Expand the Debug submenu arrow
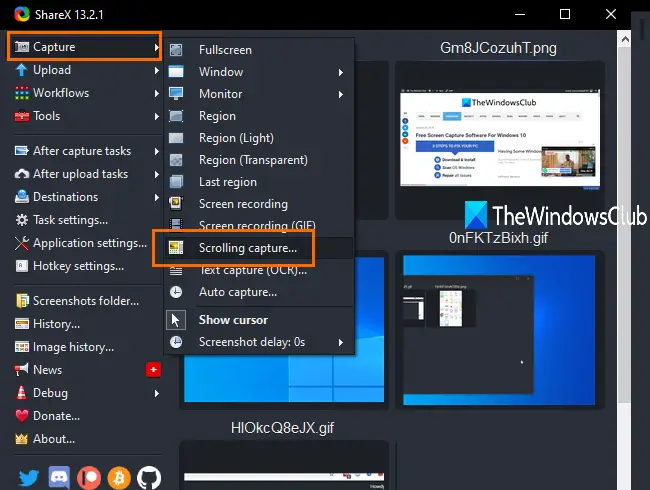 click(x=156, y=393)
